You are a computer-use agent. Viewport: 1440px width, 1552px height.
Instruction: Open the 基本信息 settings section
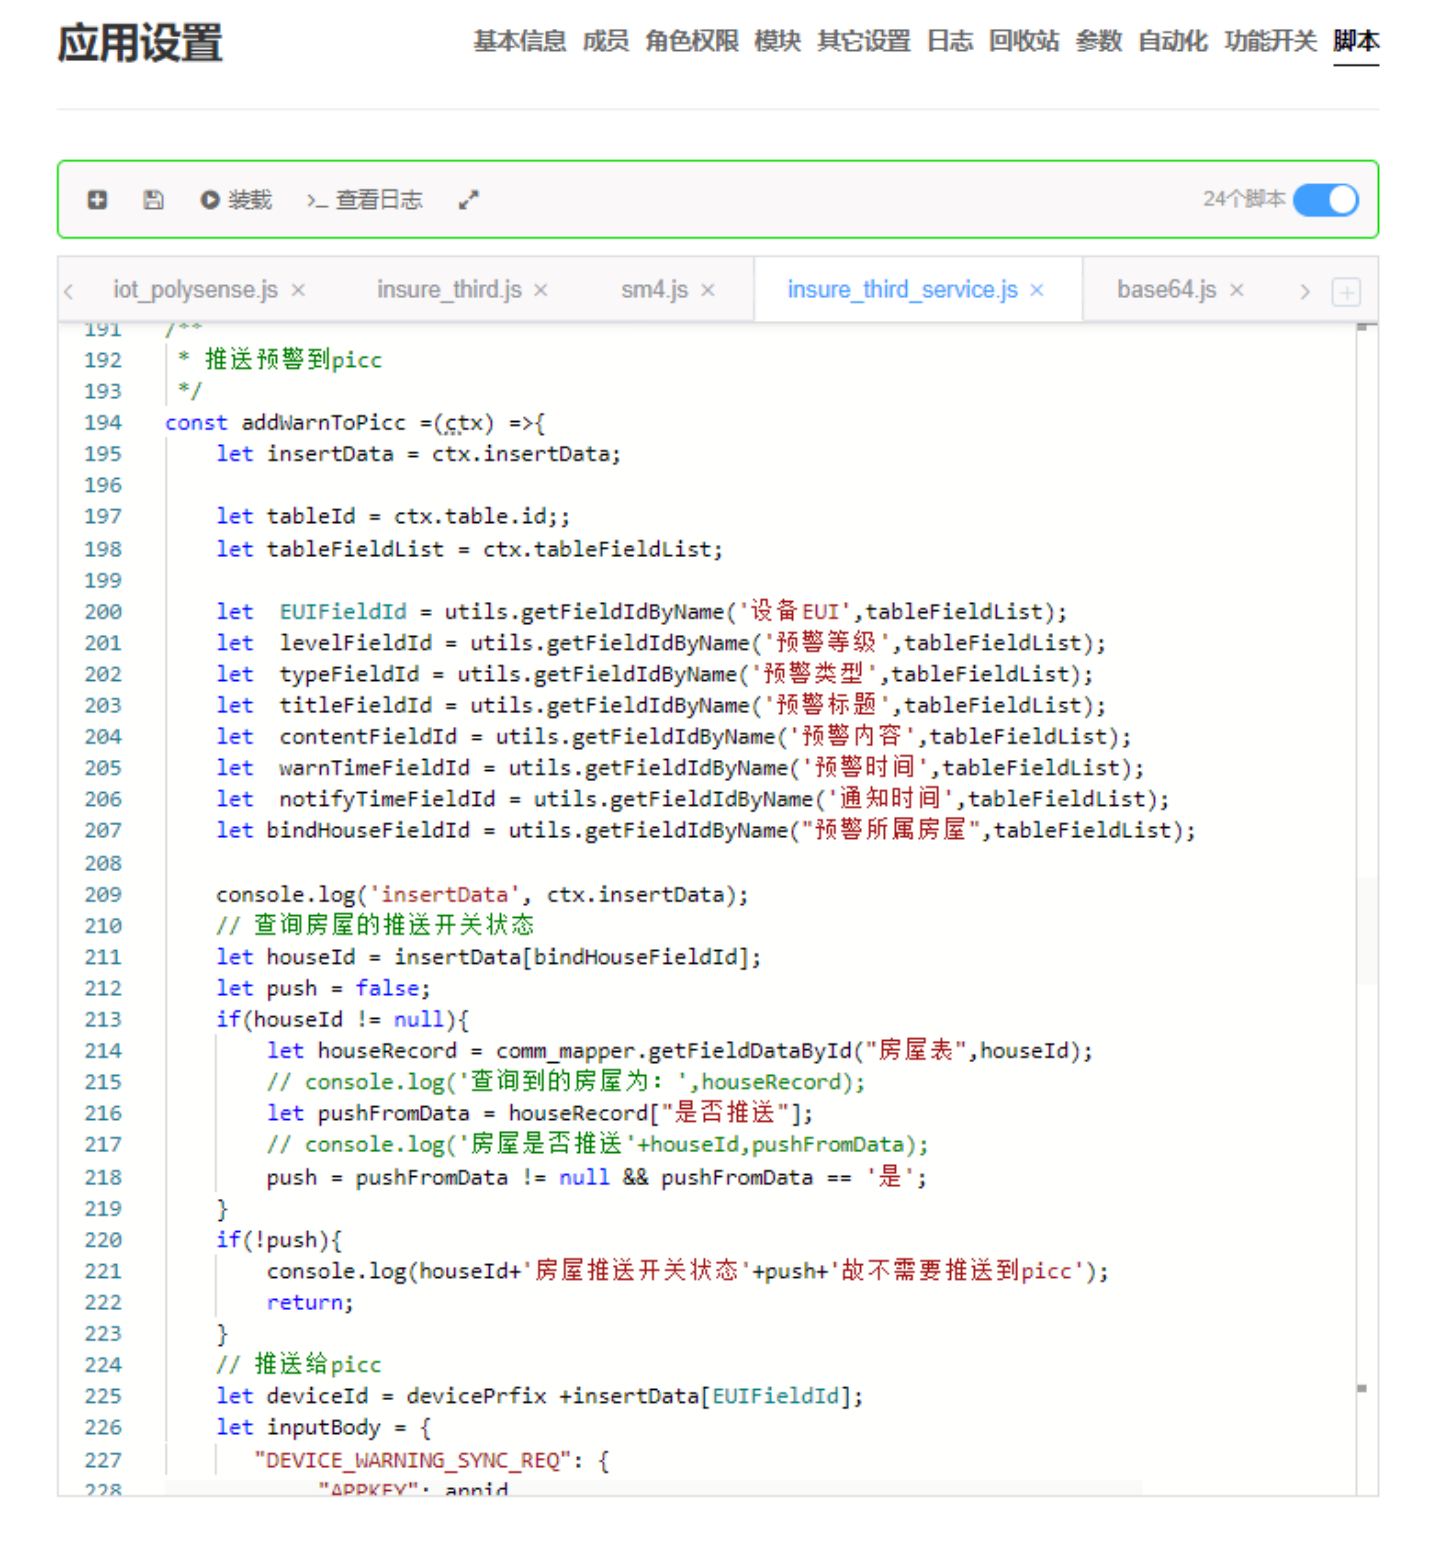pos(520,41)
